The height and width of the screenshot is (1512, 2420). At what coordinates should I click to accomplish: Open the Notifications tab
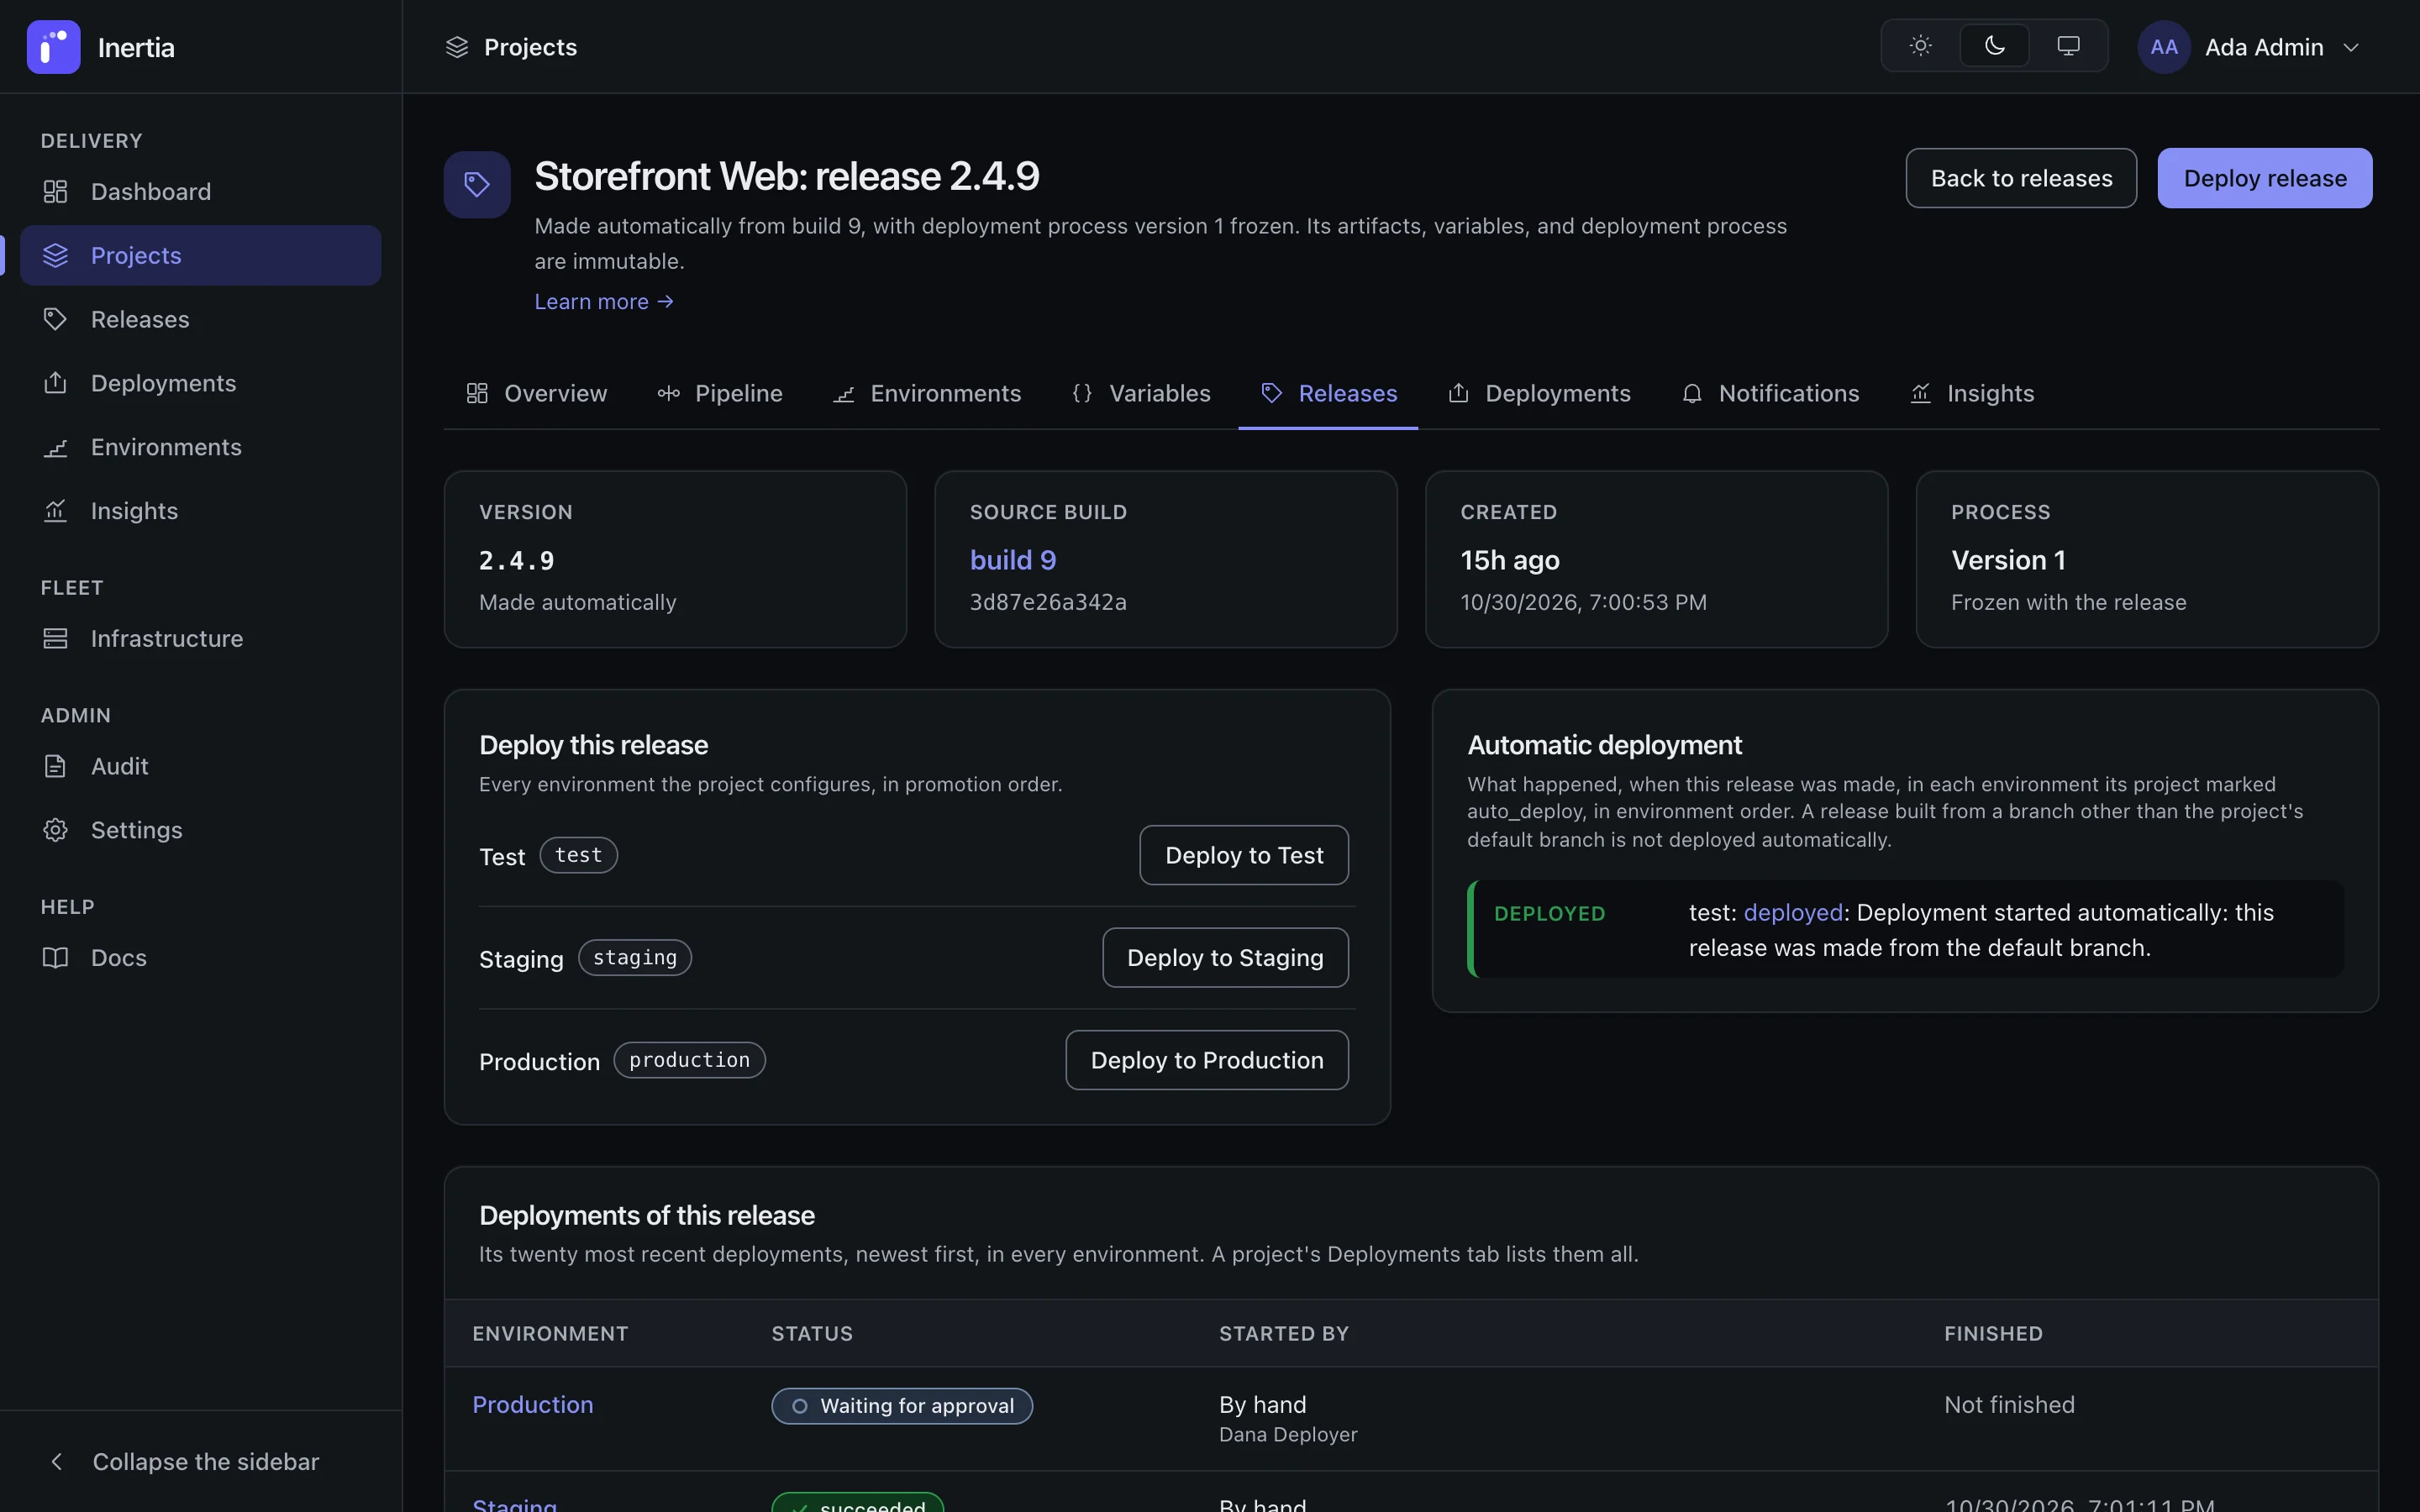click(x=1771, y=393)
